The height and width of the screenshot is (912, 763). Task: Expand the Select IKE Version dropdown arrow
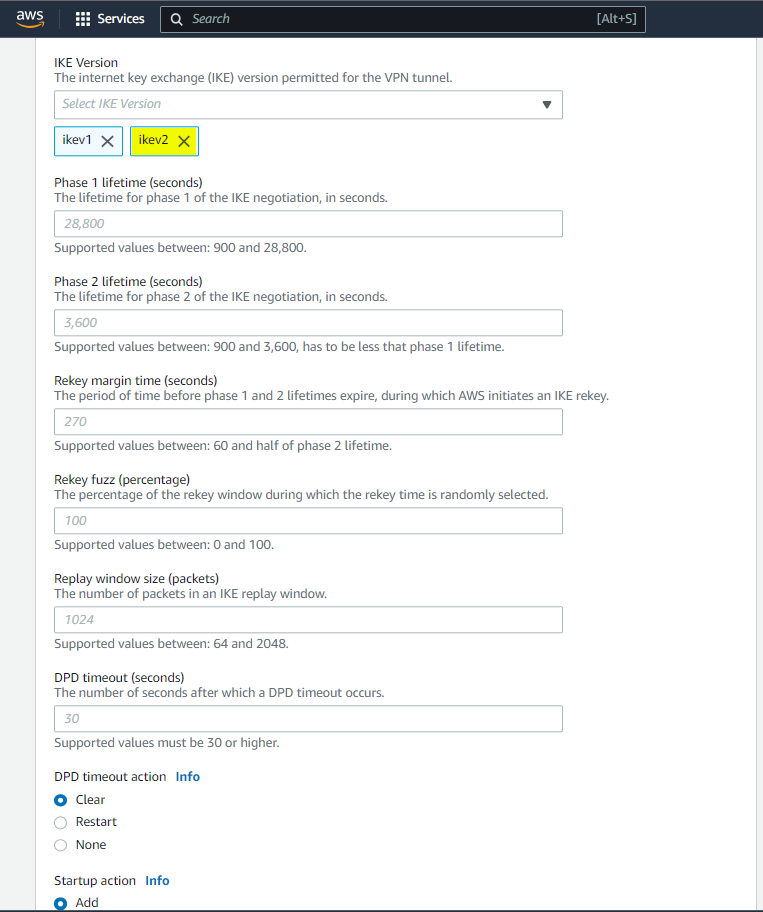point(546,104)
